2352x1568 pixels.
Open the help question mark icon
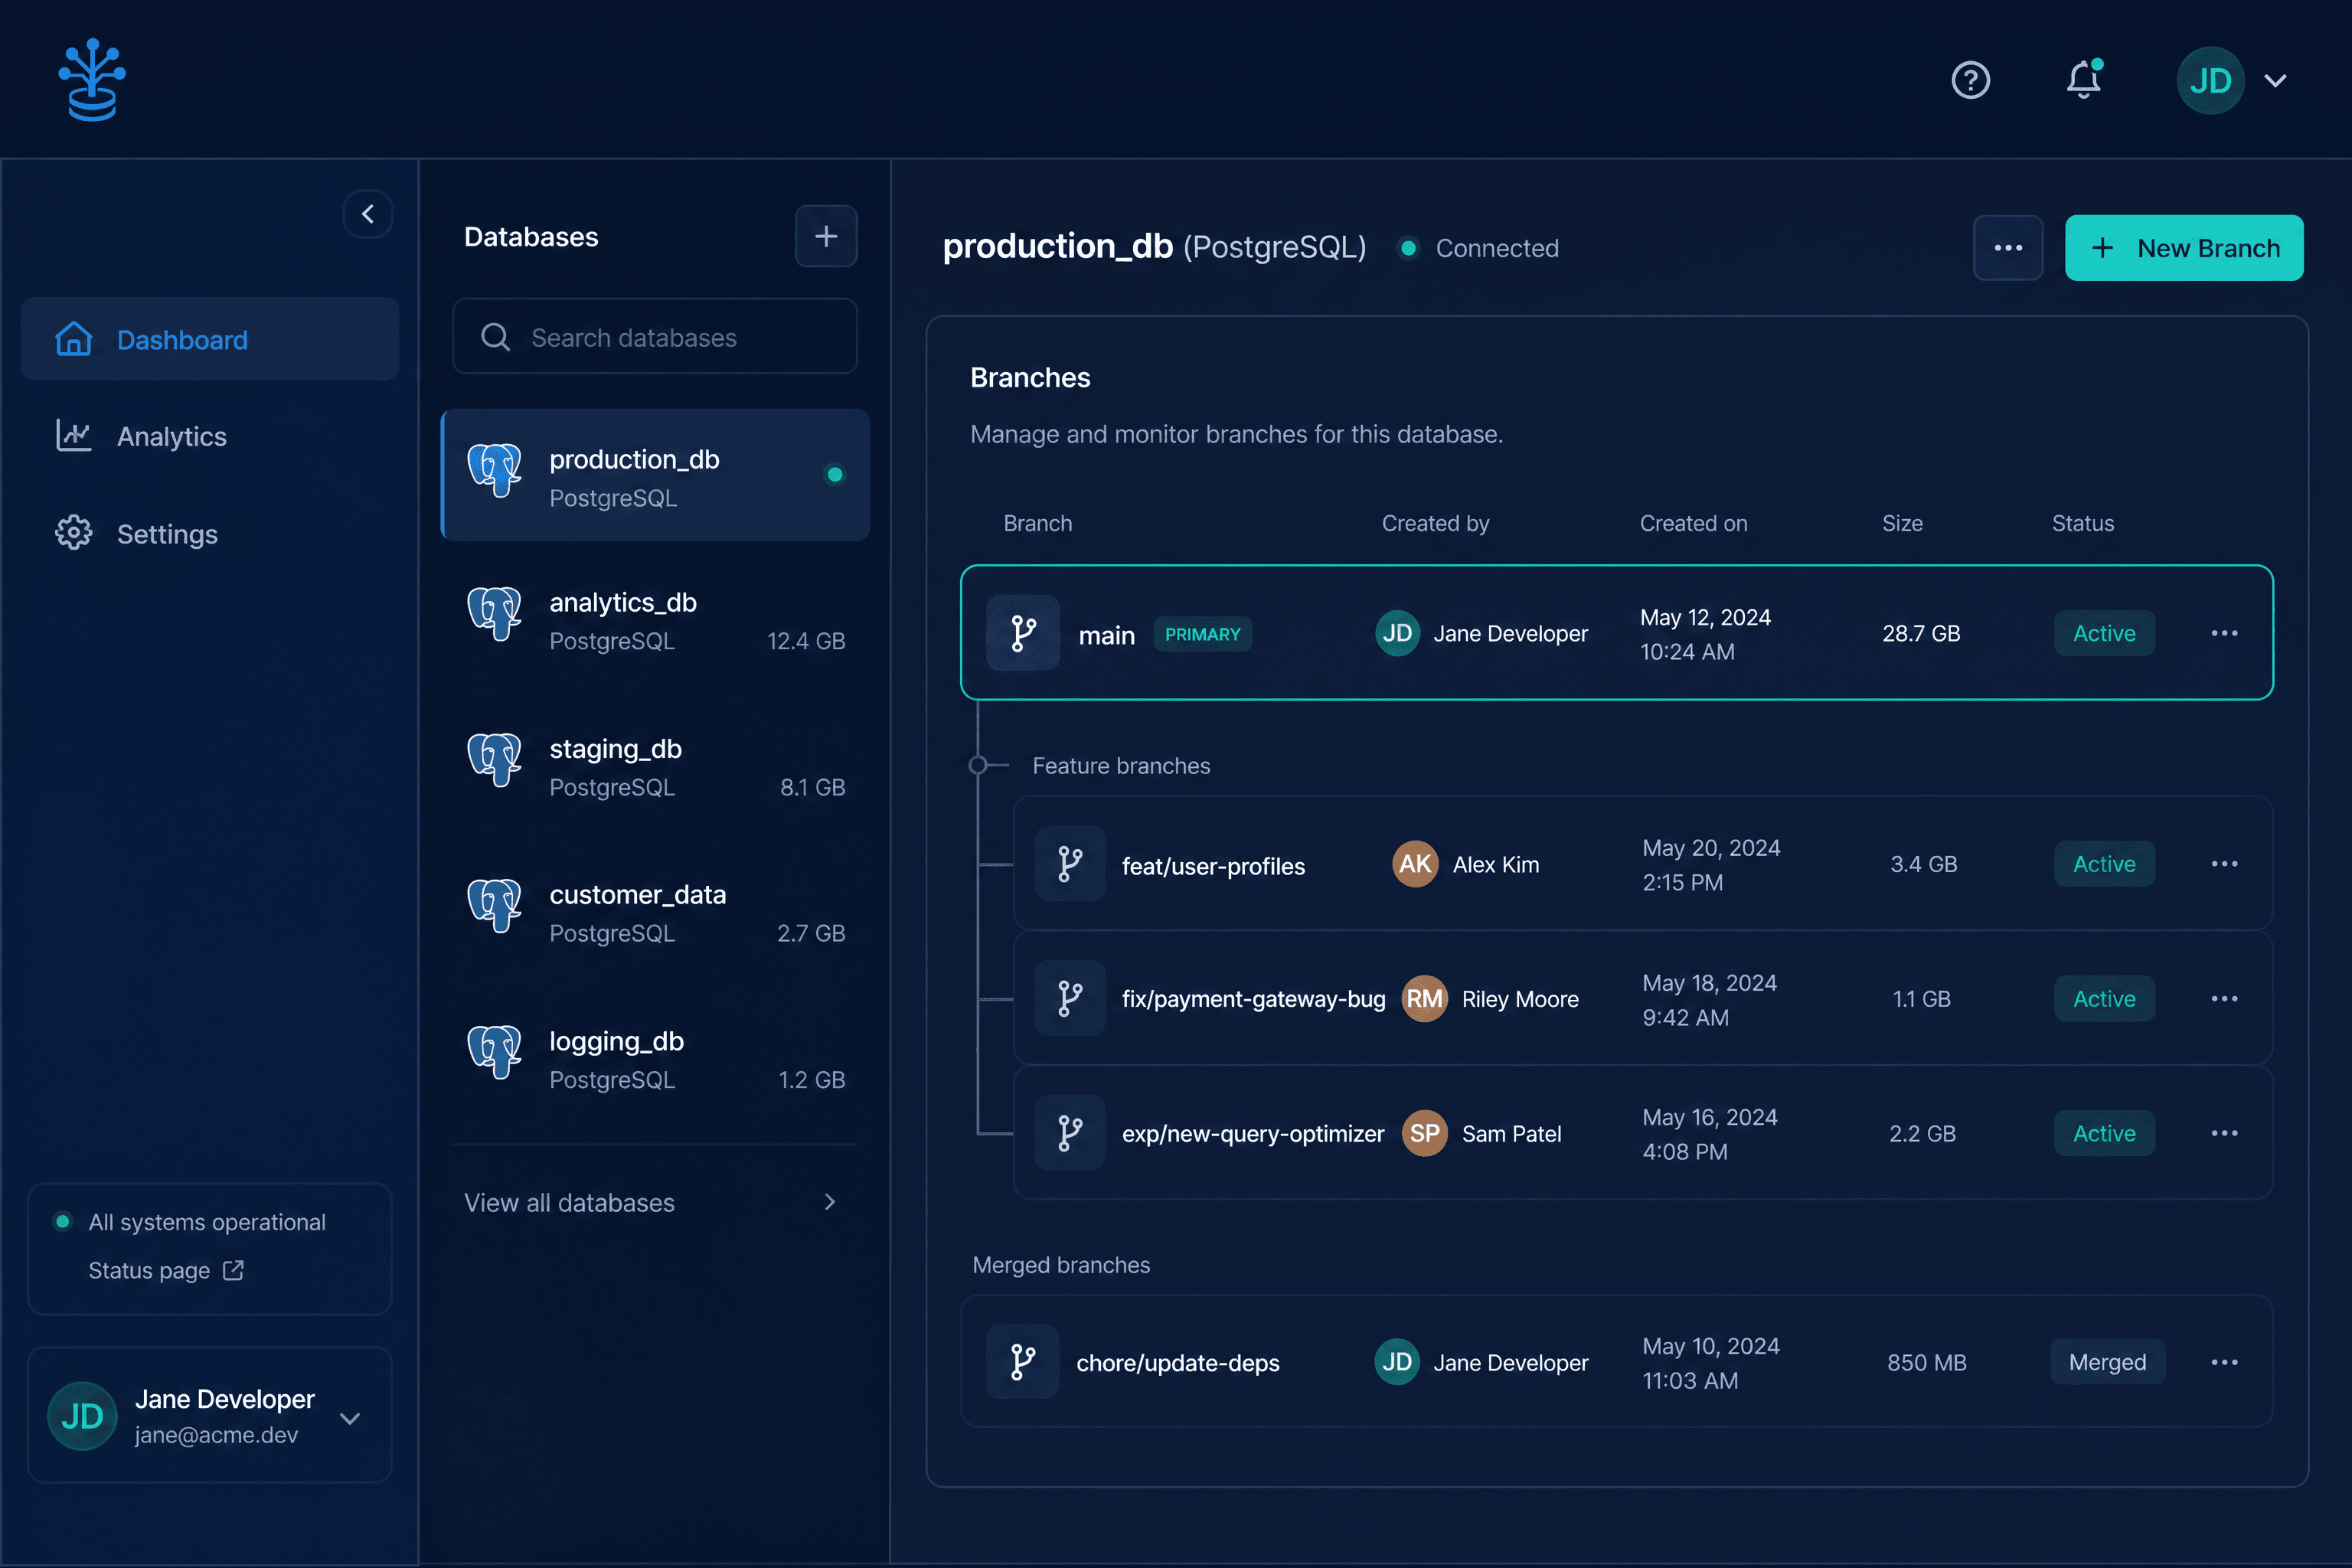(x=1970, y=80)
